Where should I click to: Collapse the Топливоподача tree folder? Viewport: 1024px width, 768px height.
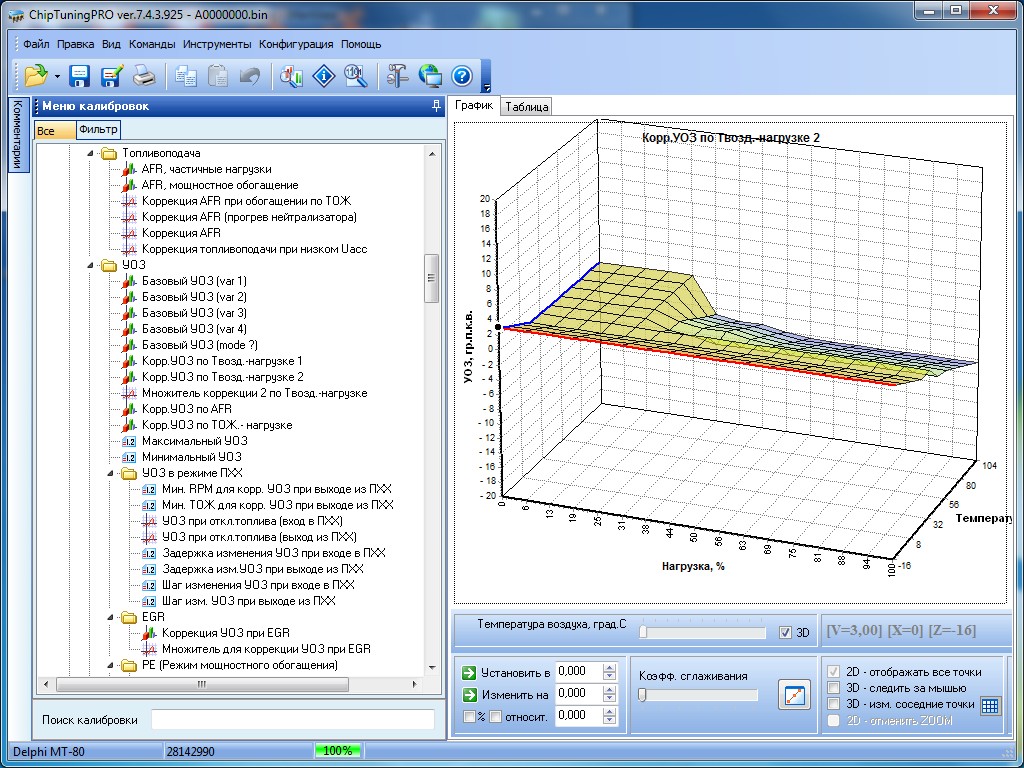[89, 153]
